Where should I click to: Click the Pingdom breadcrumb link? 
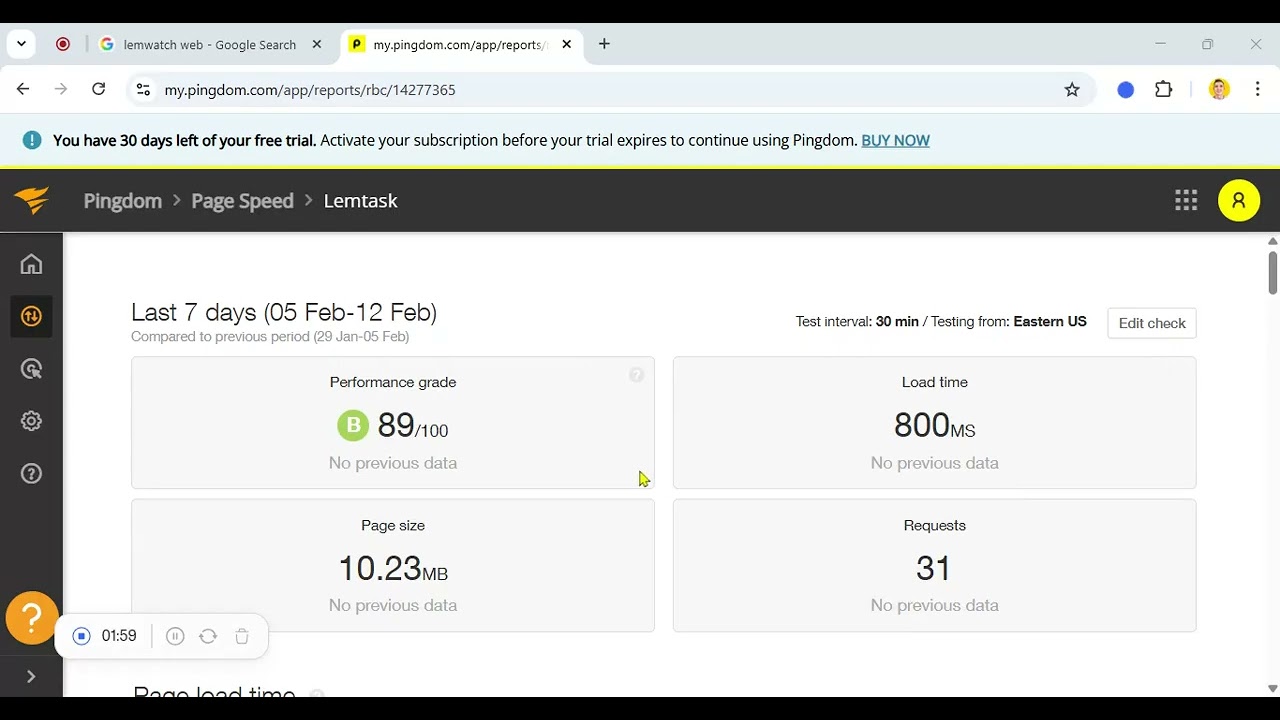(123, 201)
